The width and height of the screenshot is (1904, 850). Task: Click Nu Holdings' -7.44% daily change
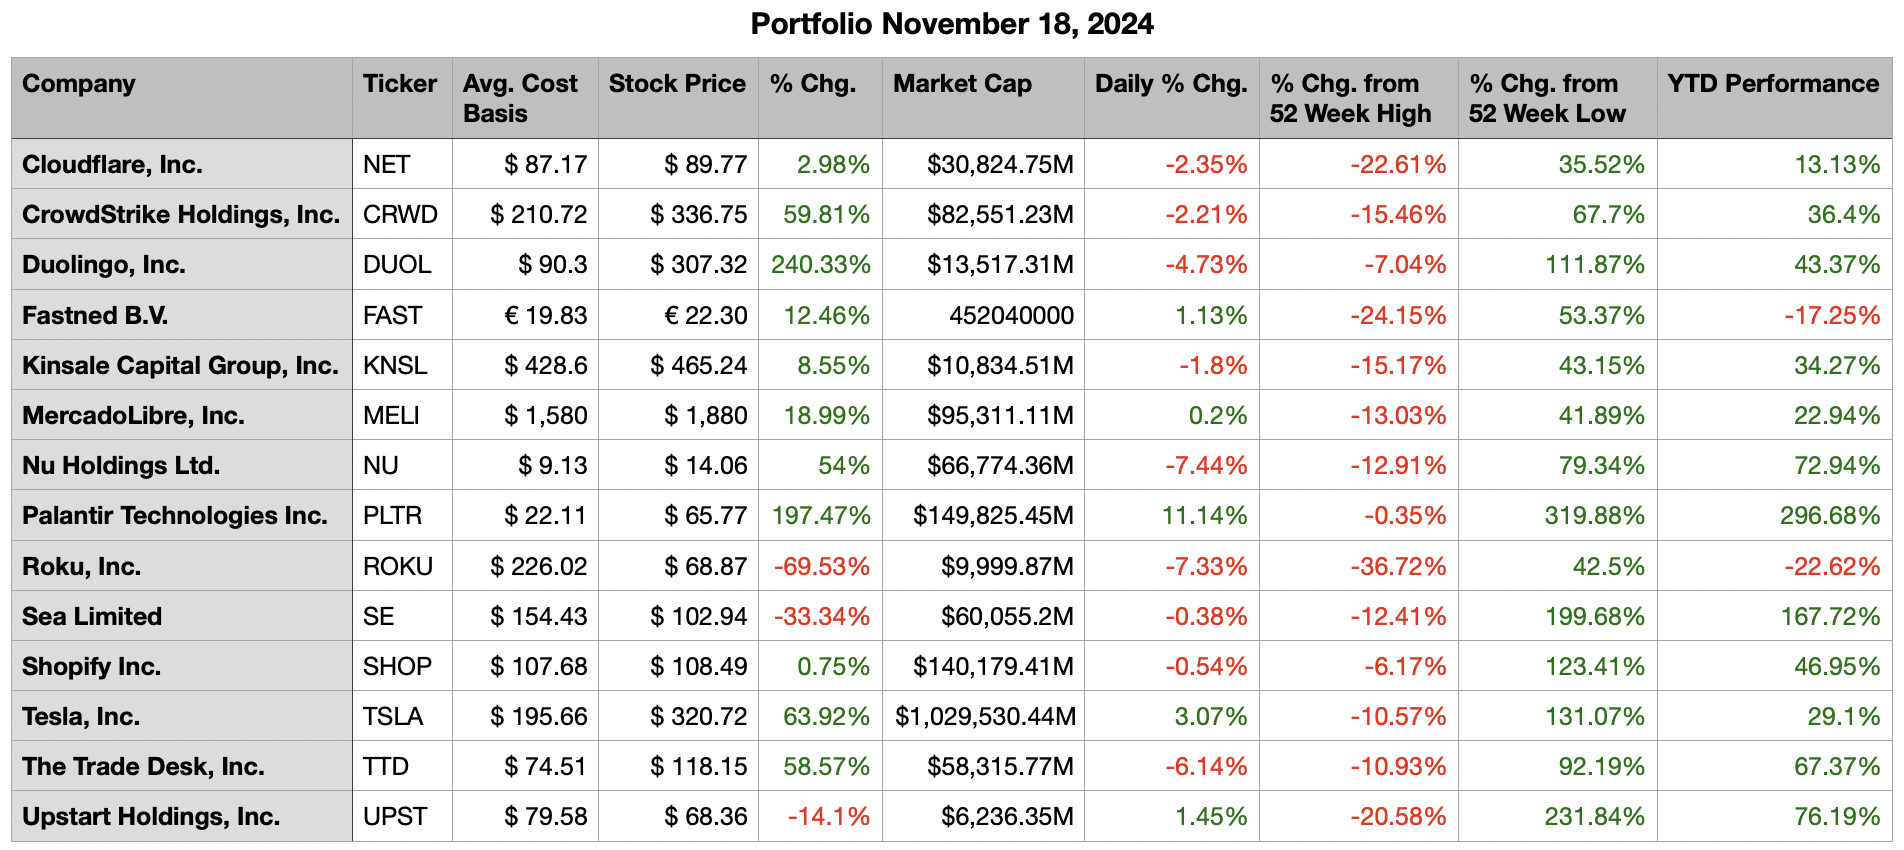coord(1206,466)
